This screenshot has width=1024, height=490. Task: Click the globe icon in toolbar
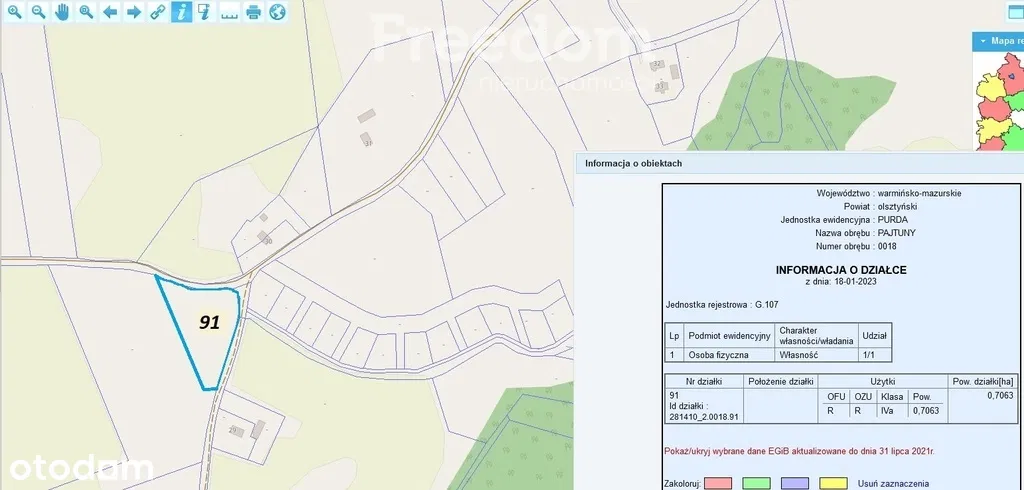click(277, 12)
